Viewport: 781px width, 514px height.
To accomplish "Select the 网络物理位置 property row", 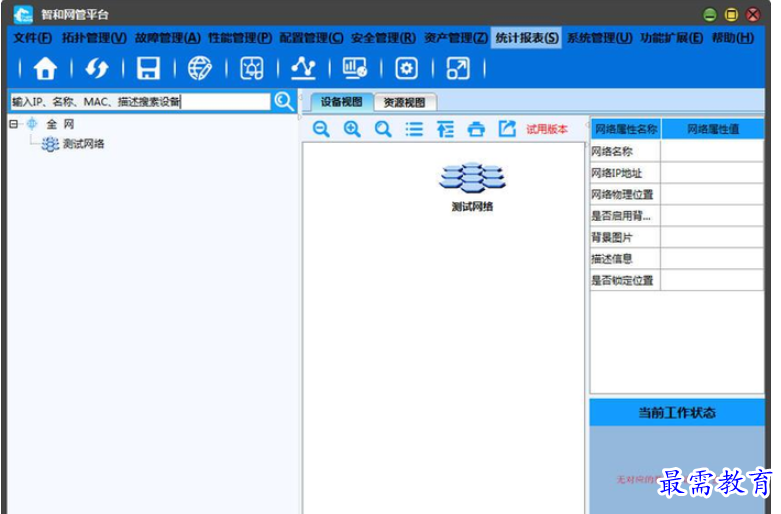I will (x=677, y=194).
